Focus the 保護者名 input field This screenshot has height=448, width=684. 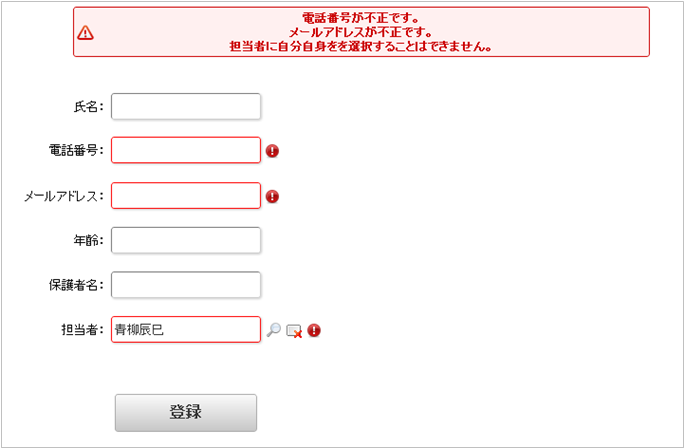click(186, 285)
